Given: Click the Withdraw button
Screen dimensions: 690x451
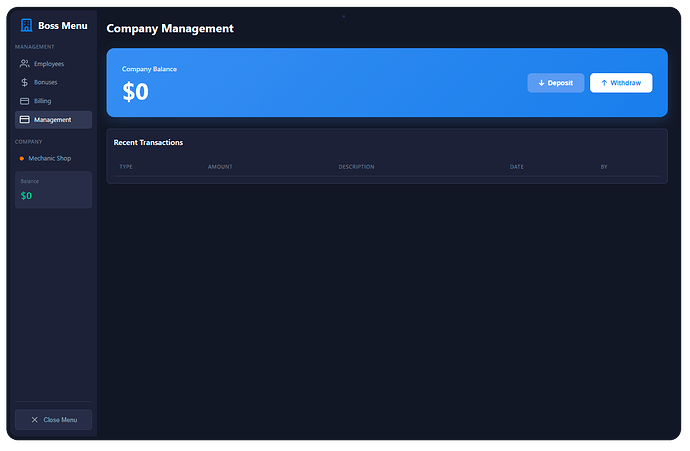Looking at the screenshot, I should click(x=621, y=83).
